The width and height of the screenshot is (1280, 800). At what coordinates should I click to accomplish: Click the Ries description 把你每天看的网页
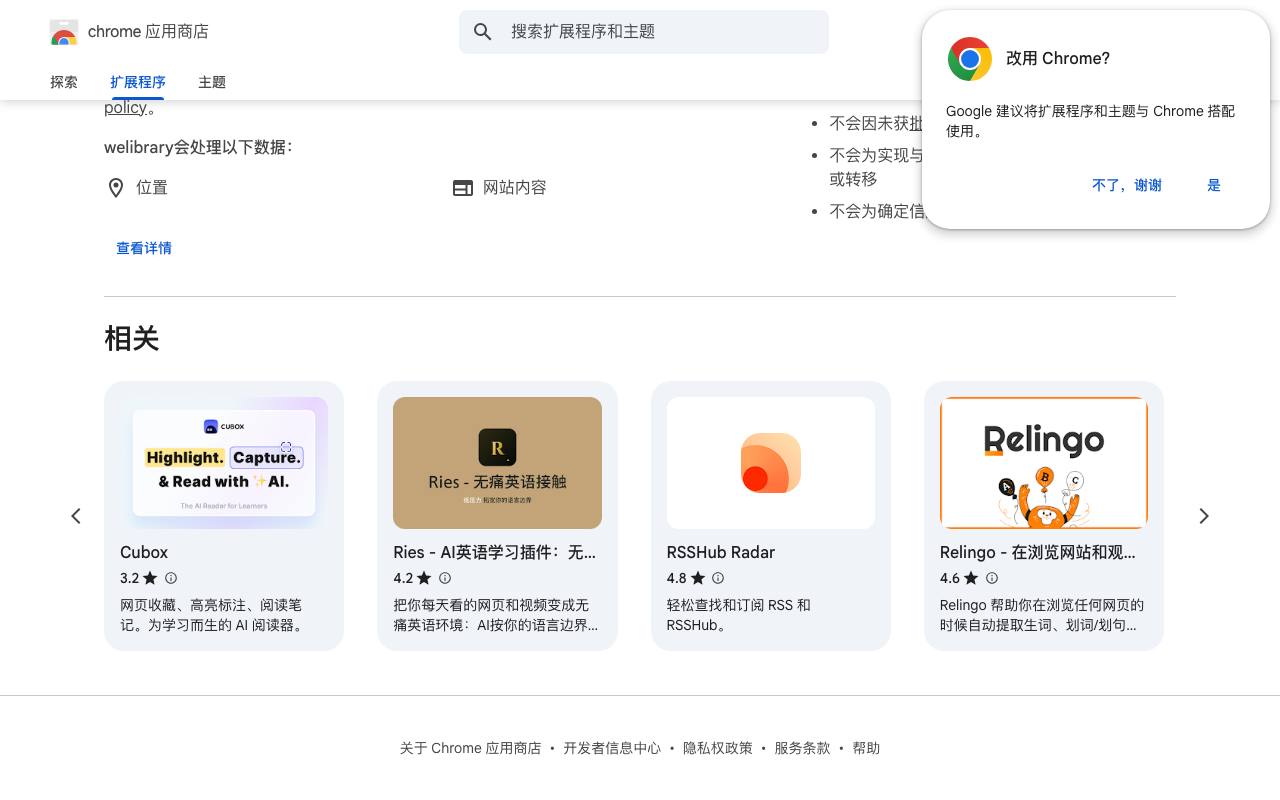point(496,615)
